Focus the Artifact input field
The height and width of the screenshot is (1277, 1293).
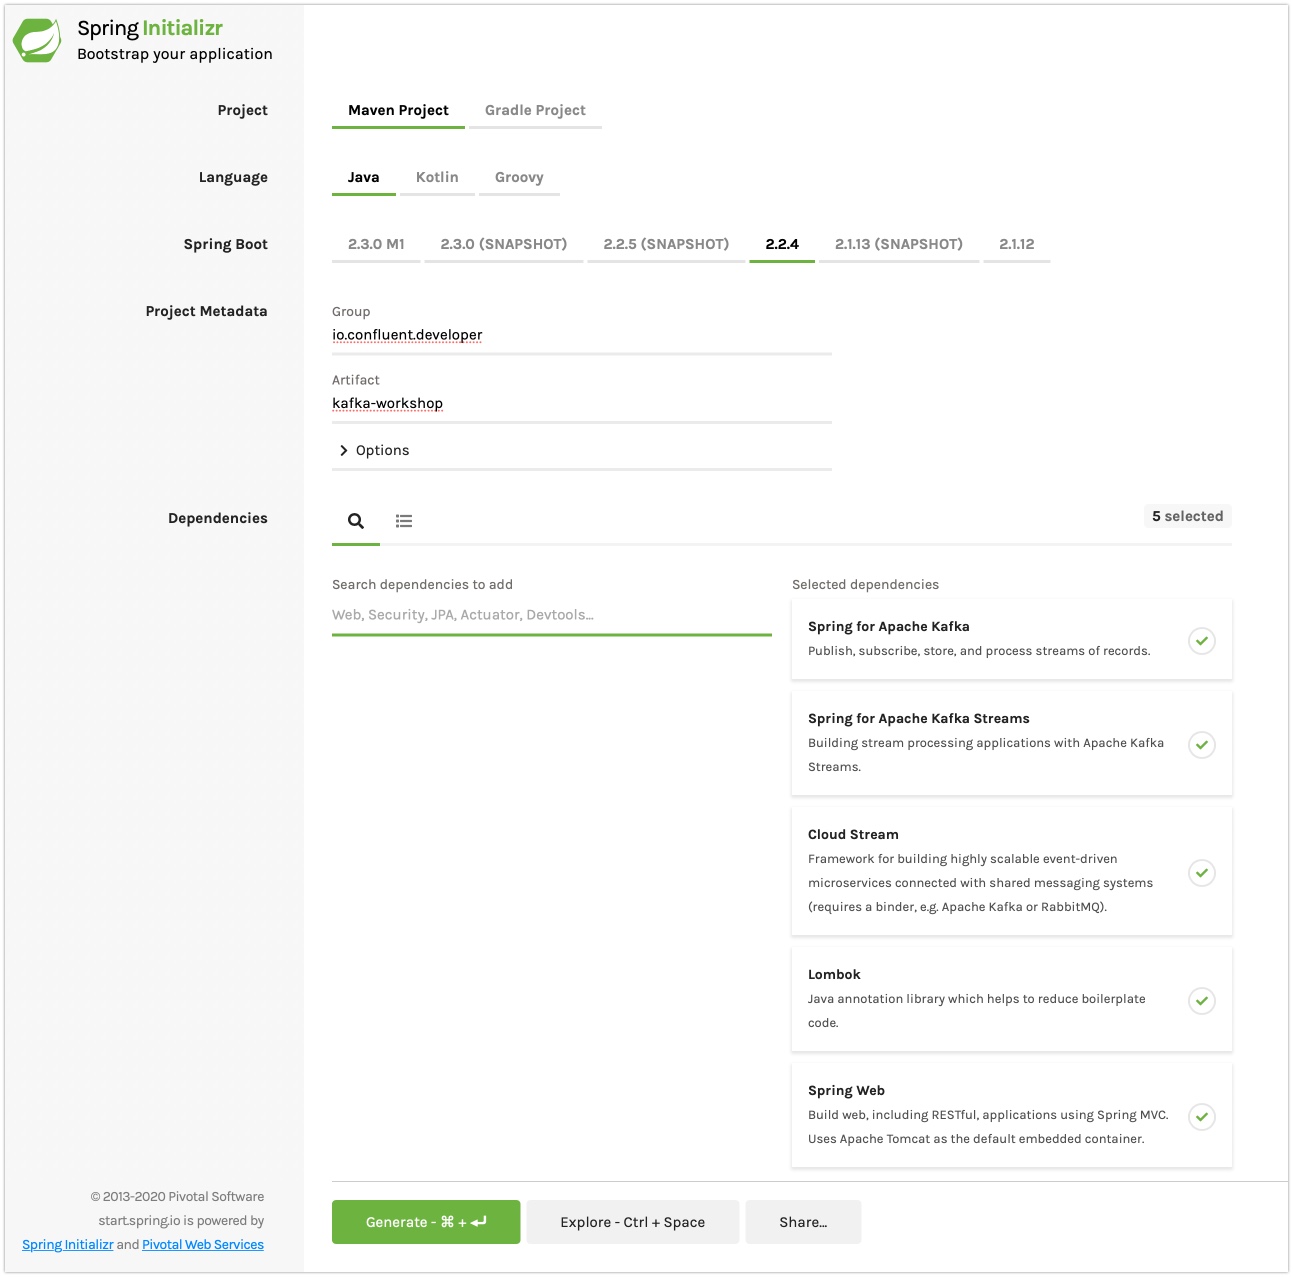click(582, 404)
